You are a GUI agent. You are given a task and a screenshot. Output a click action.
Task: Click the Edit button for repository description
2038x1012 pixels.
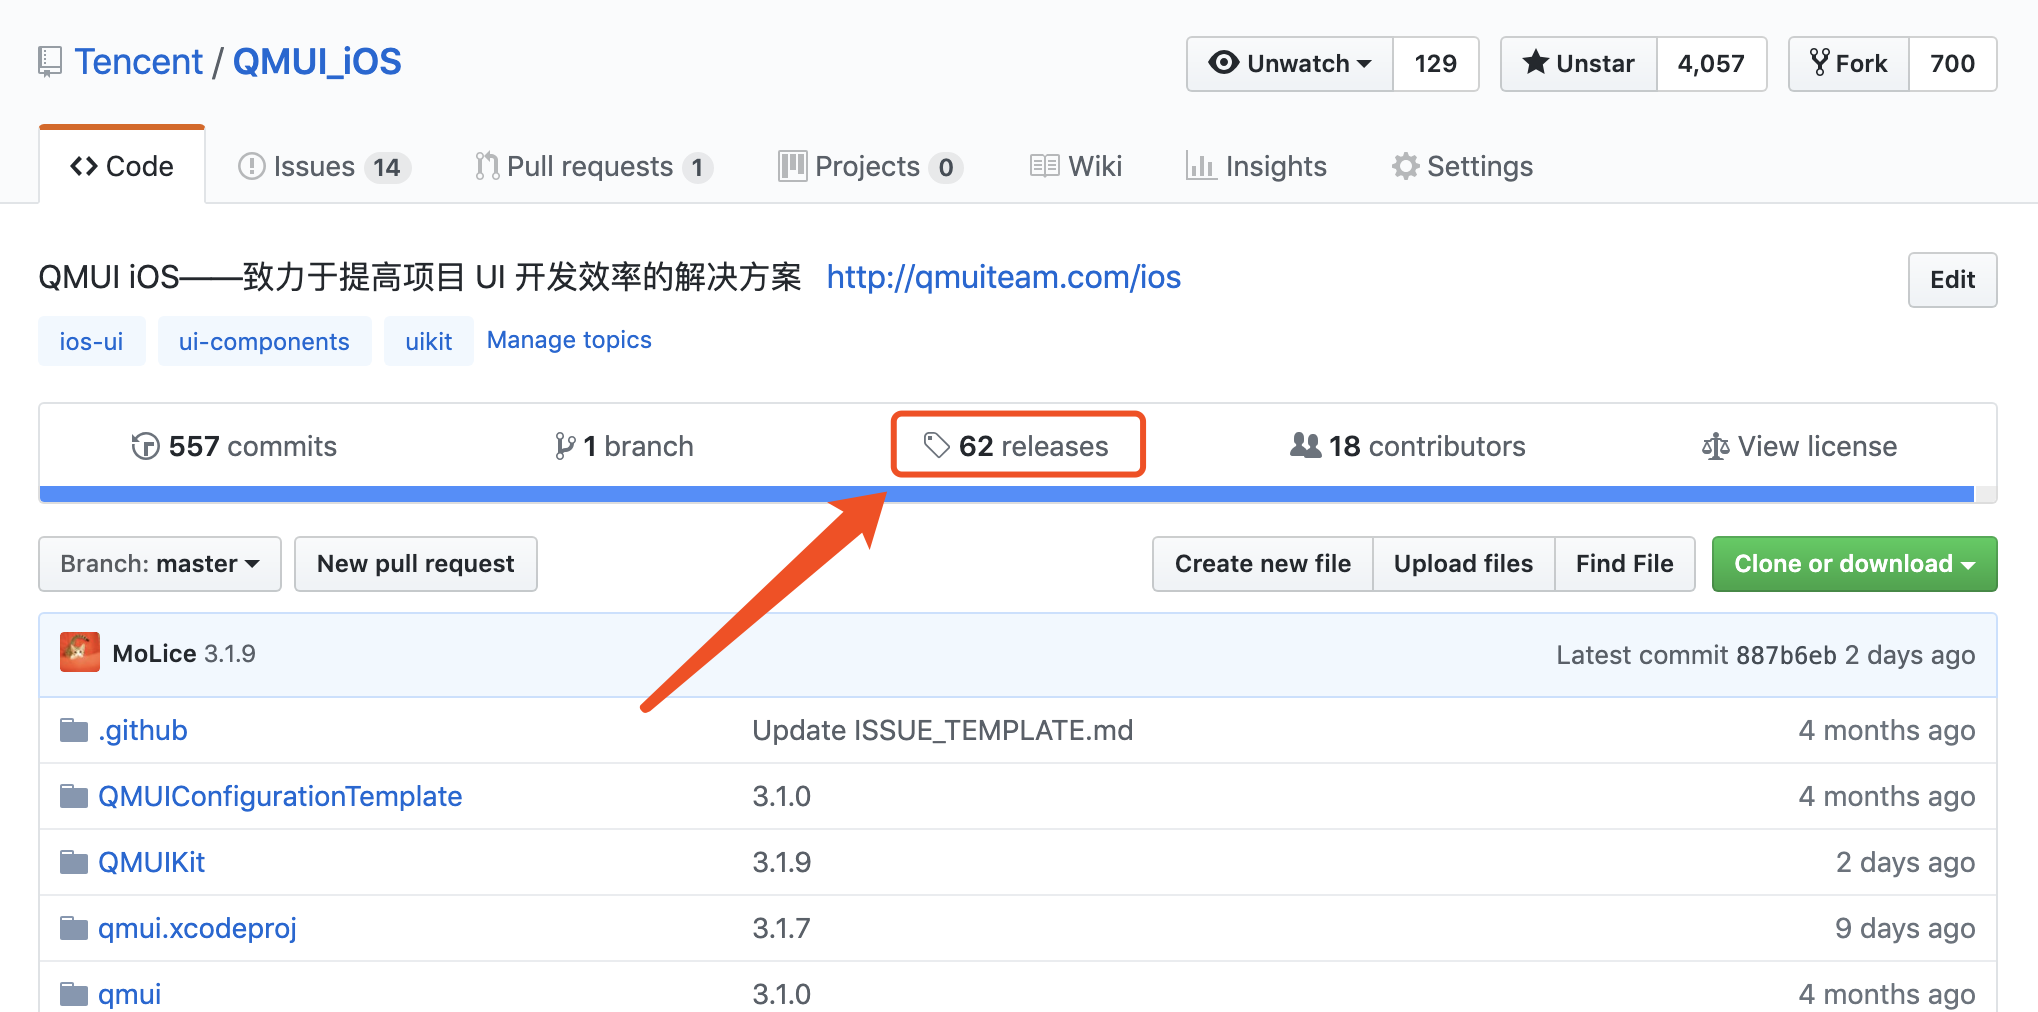[1951, 280]
